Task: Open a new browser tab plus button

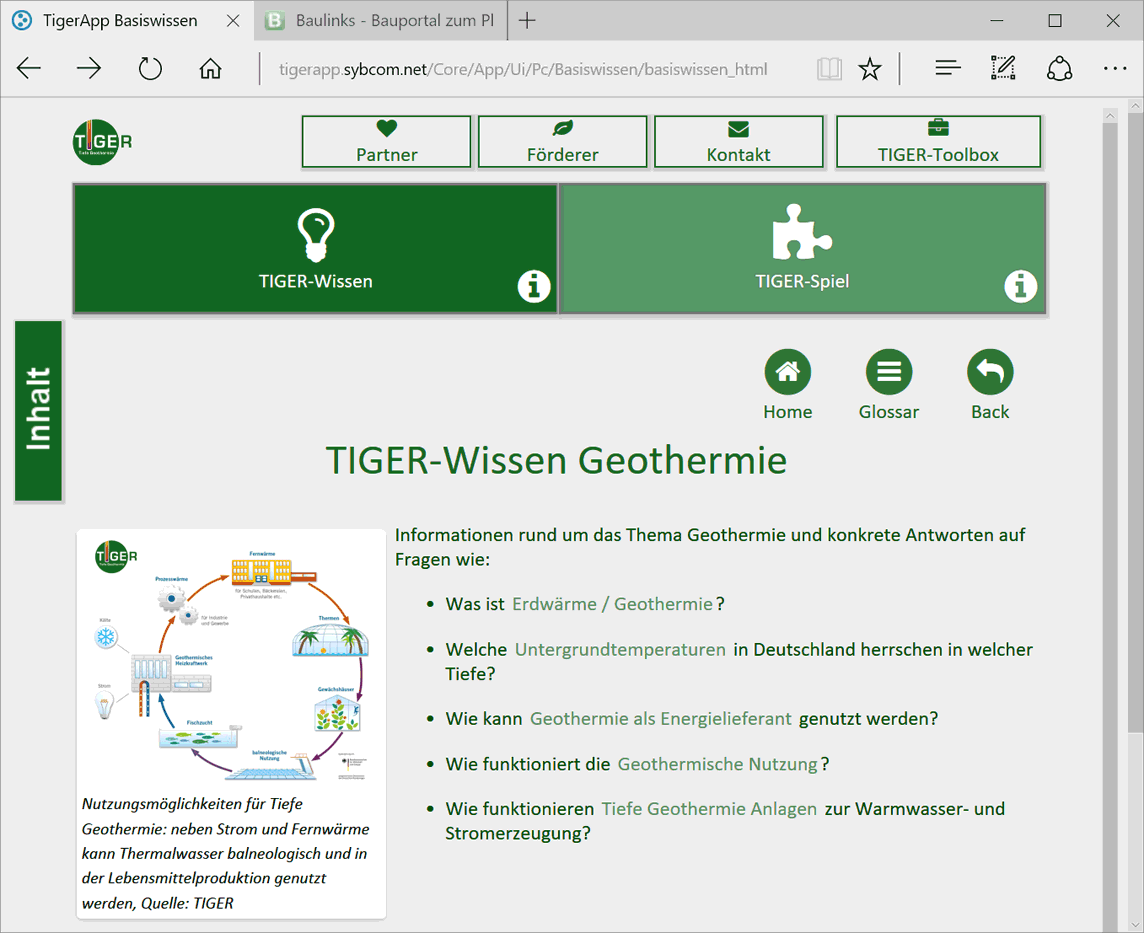Action: [527, 20]
